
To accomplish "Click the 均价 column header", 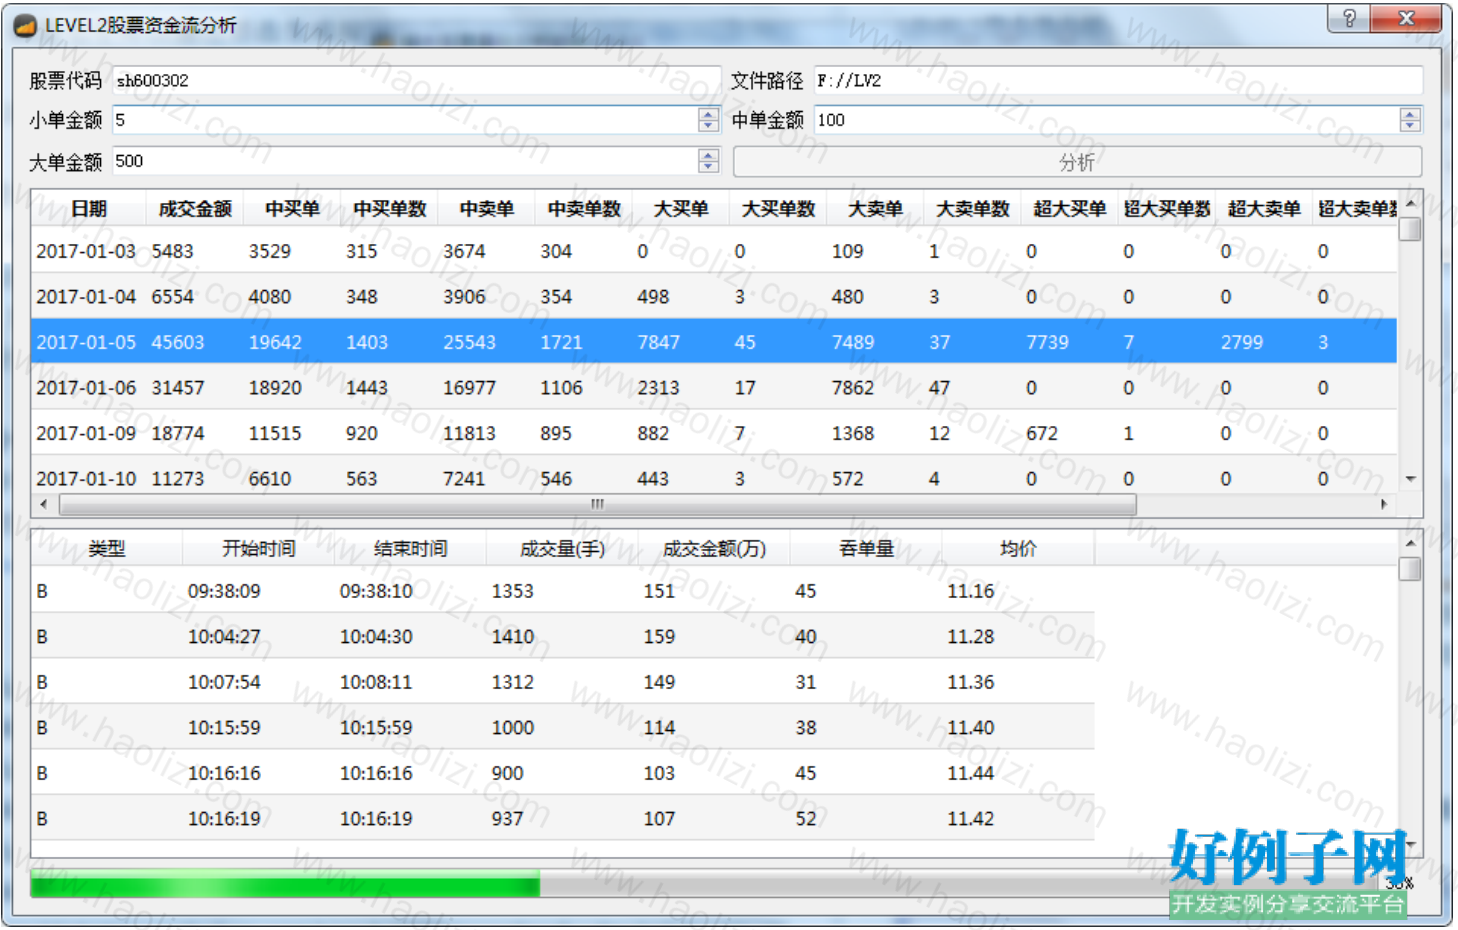I will click(x=1019, y=549).
